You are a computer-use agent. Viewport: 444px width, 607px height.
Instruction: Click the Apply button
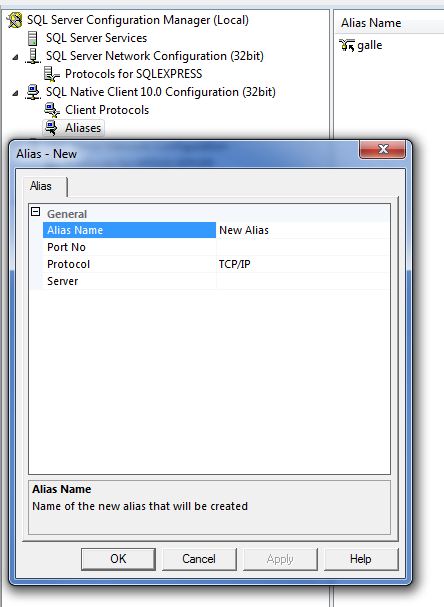click(x=280, y=559)
